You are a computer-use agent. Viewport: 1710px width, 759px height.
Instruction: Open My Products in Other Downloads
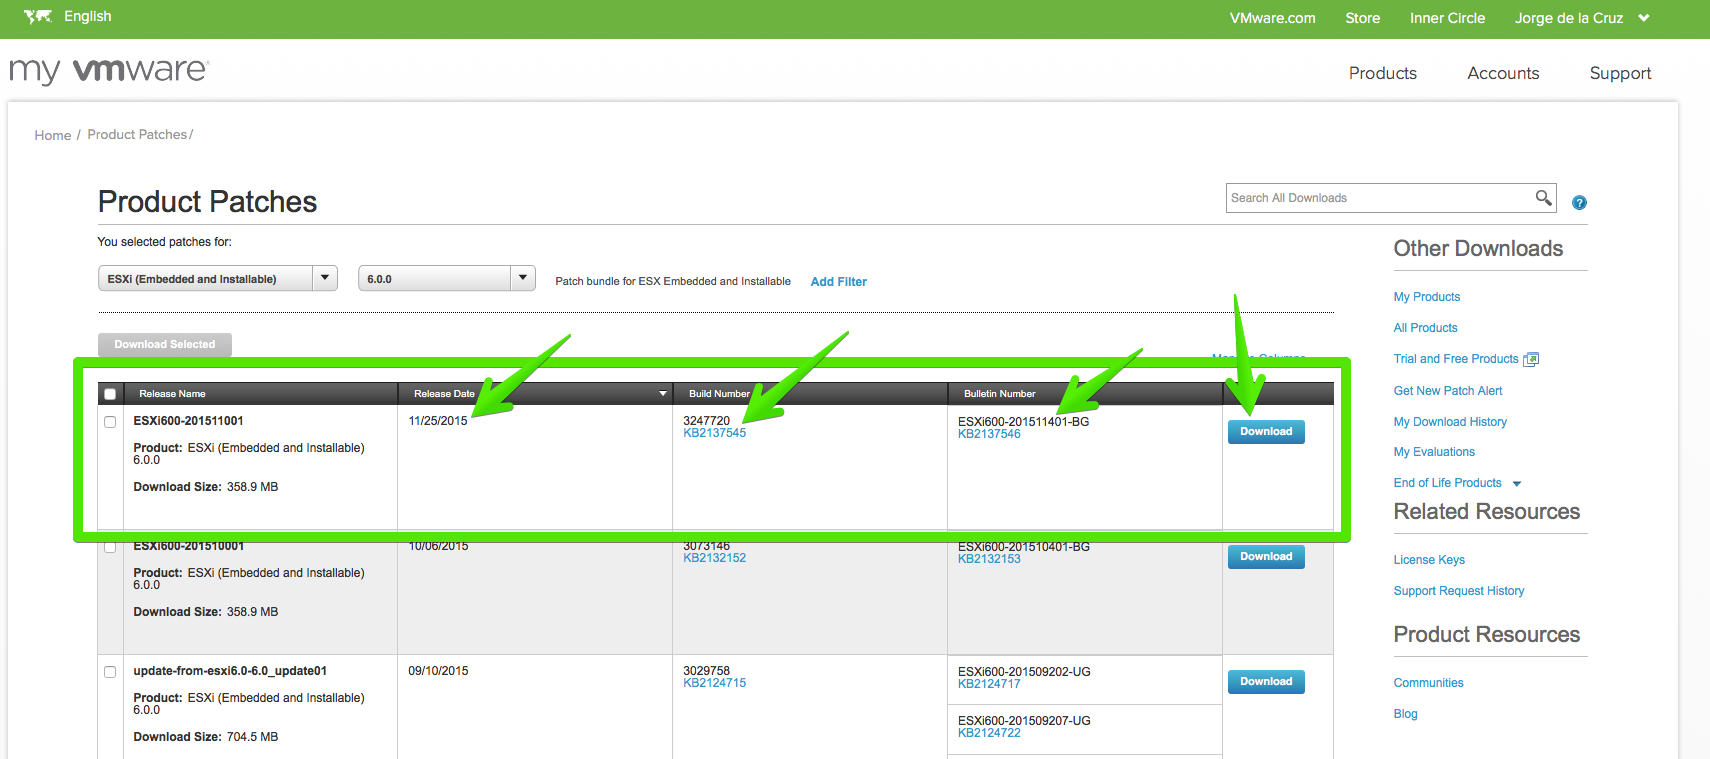click(x=1427, y=297)
